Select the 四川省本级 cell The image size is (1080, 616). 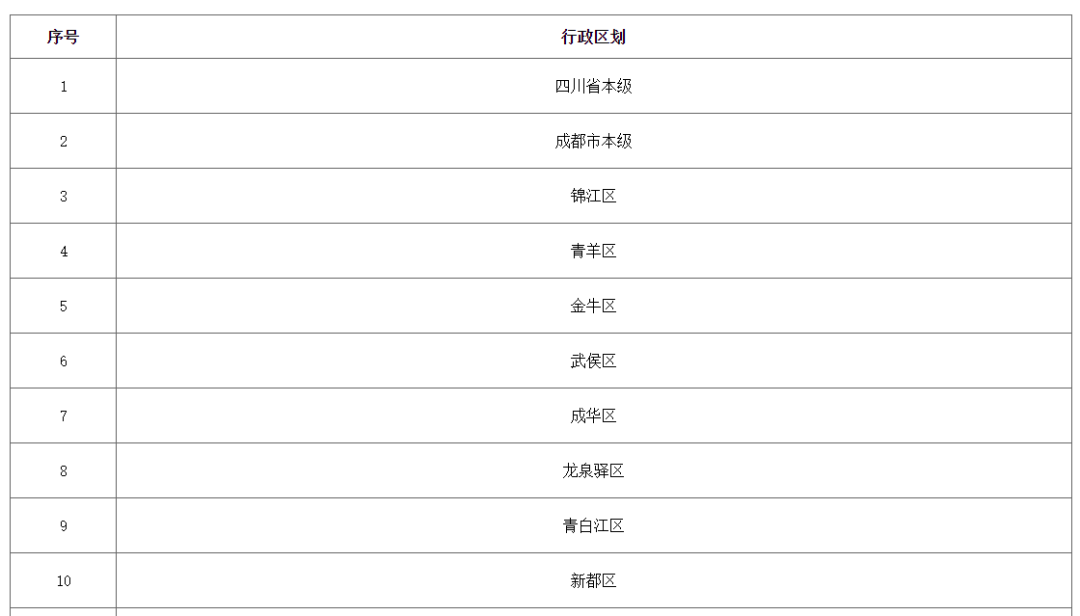coord(594,86)
